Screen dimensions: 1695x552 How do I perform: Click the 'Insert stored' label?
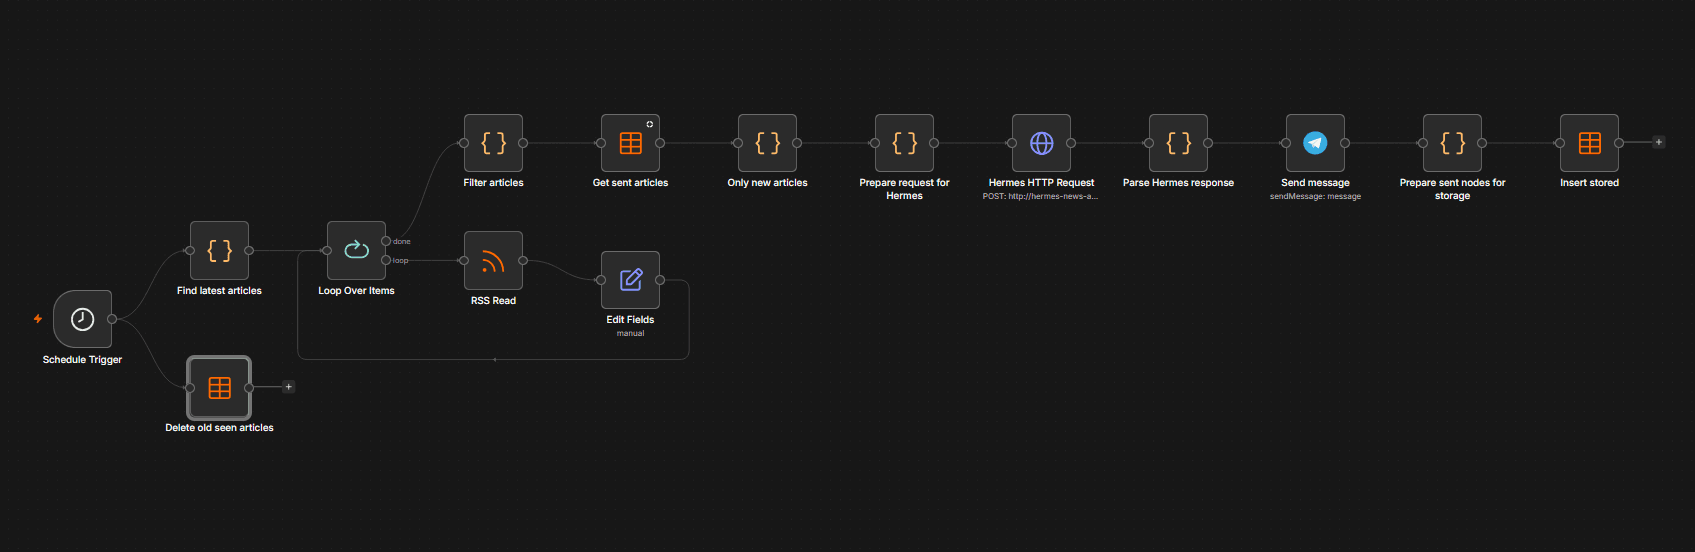point(1589,183)
